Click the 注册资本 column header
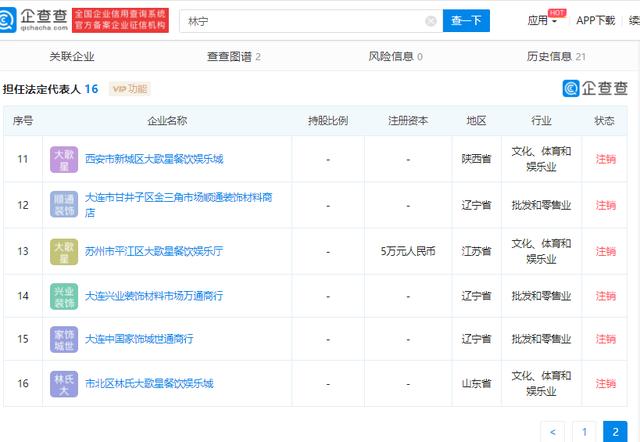Screen dimensions: 640x442 pos(408,121)
